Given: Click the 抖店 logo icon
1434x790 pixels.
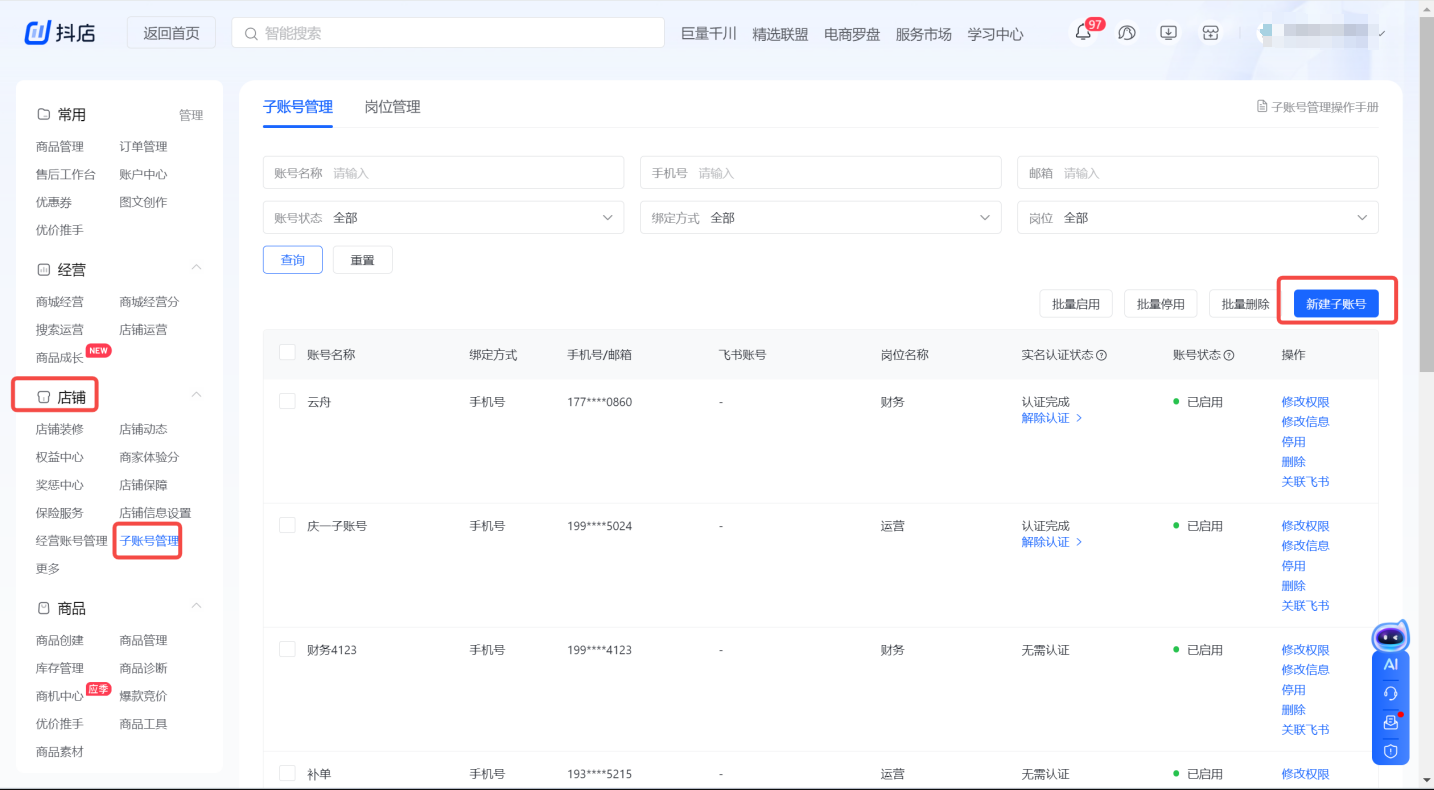Looking at the screenshot, I should [38, 32].
